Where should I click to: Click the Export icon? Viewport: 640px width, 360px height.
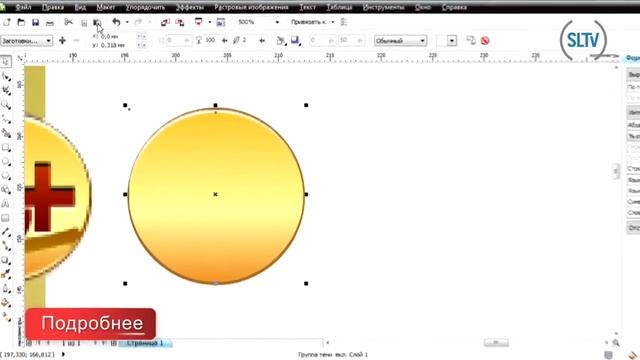(180, 22)
